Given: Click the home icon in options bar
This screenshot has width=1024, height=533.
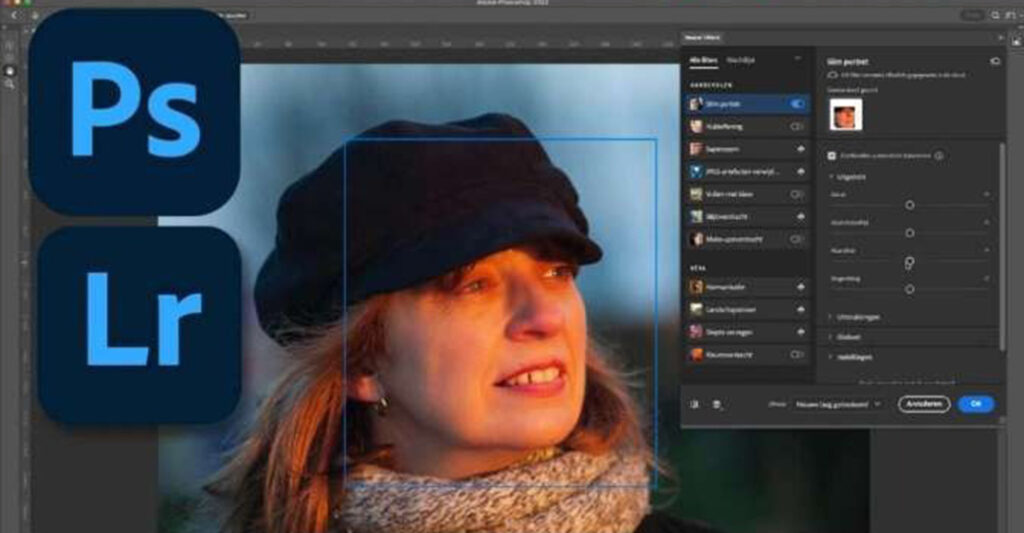Looking at the screenshot, I should [x=34, y=15].
